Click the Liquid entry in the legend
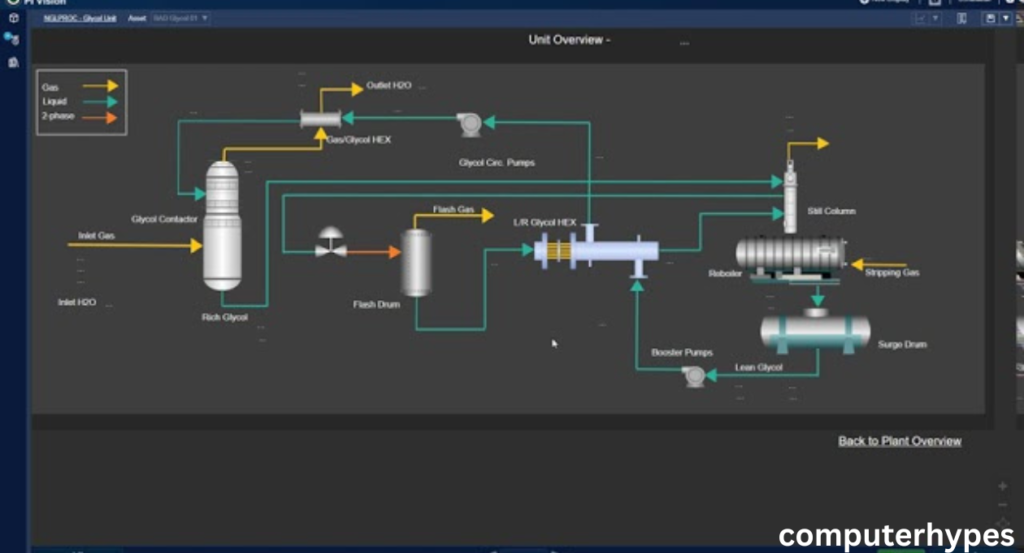The height and width of the screenshot is (553, 1024). coord(54,102)
